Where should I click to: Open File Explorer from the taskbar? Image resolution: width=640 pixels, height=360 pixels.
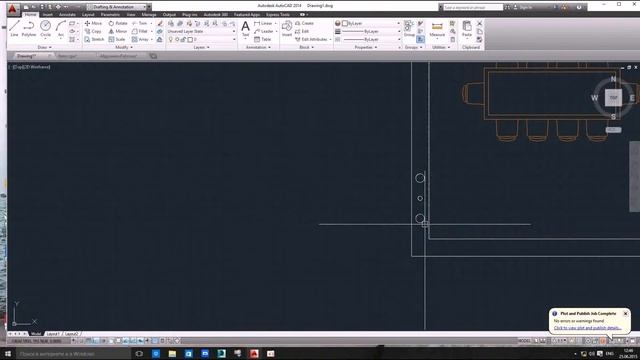[x=172, y=353]
